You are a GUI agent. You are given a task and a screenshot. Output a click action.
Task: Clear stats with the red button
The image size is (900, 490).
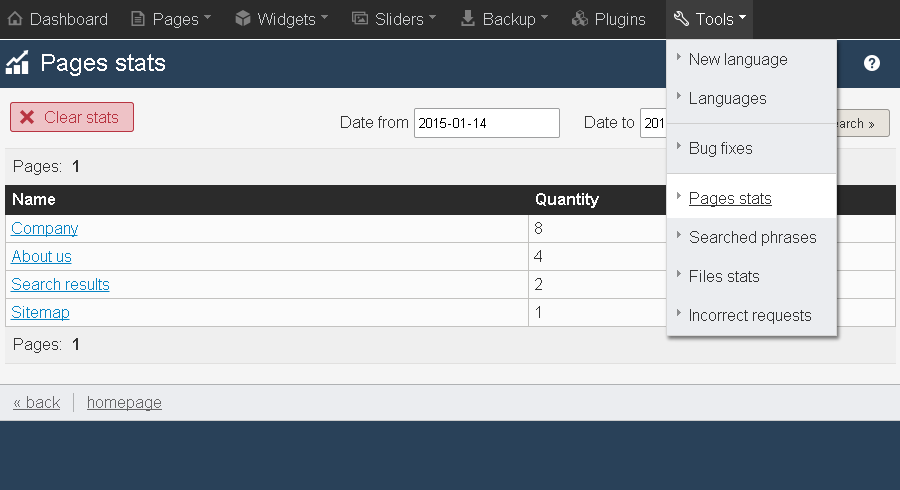coord(72,117)
